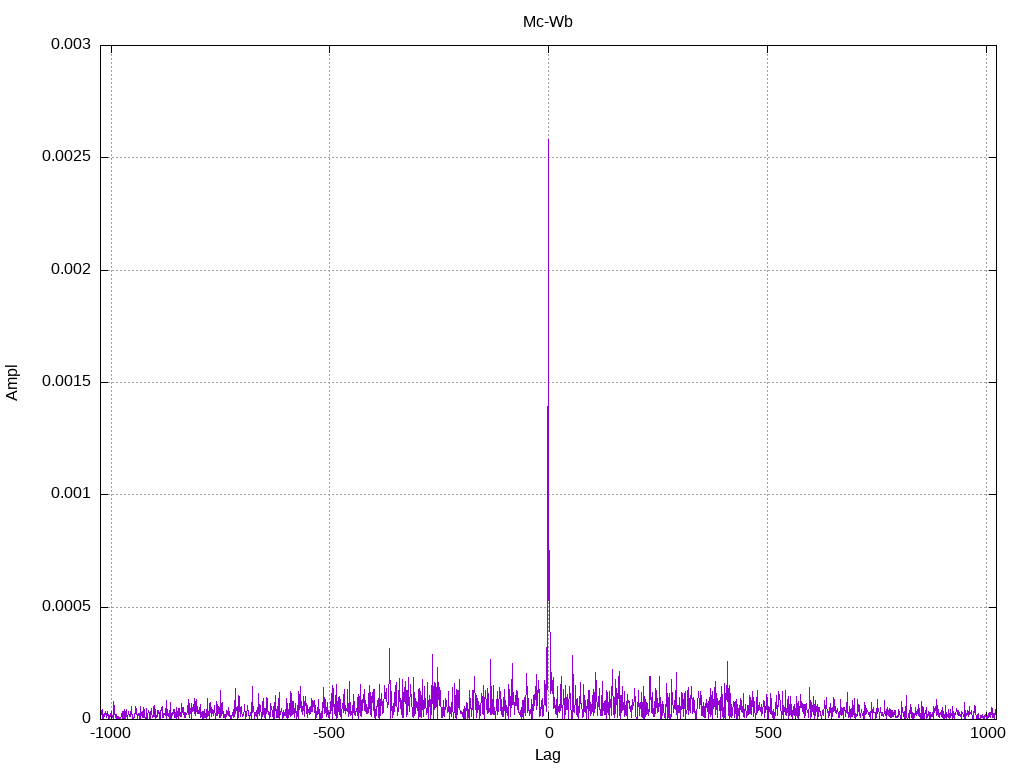Select the y-axis label "Ampl"
This screenshot has height=768, width=1024.
[x=12, y=383]
